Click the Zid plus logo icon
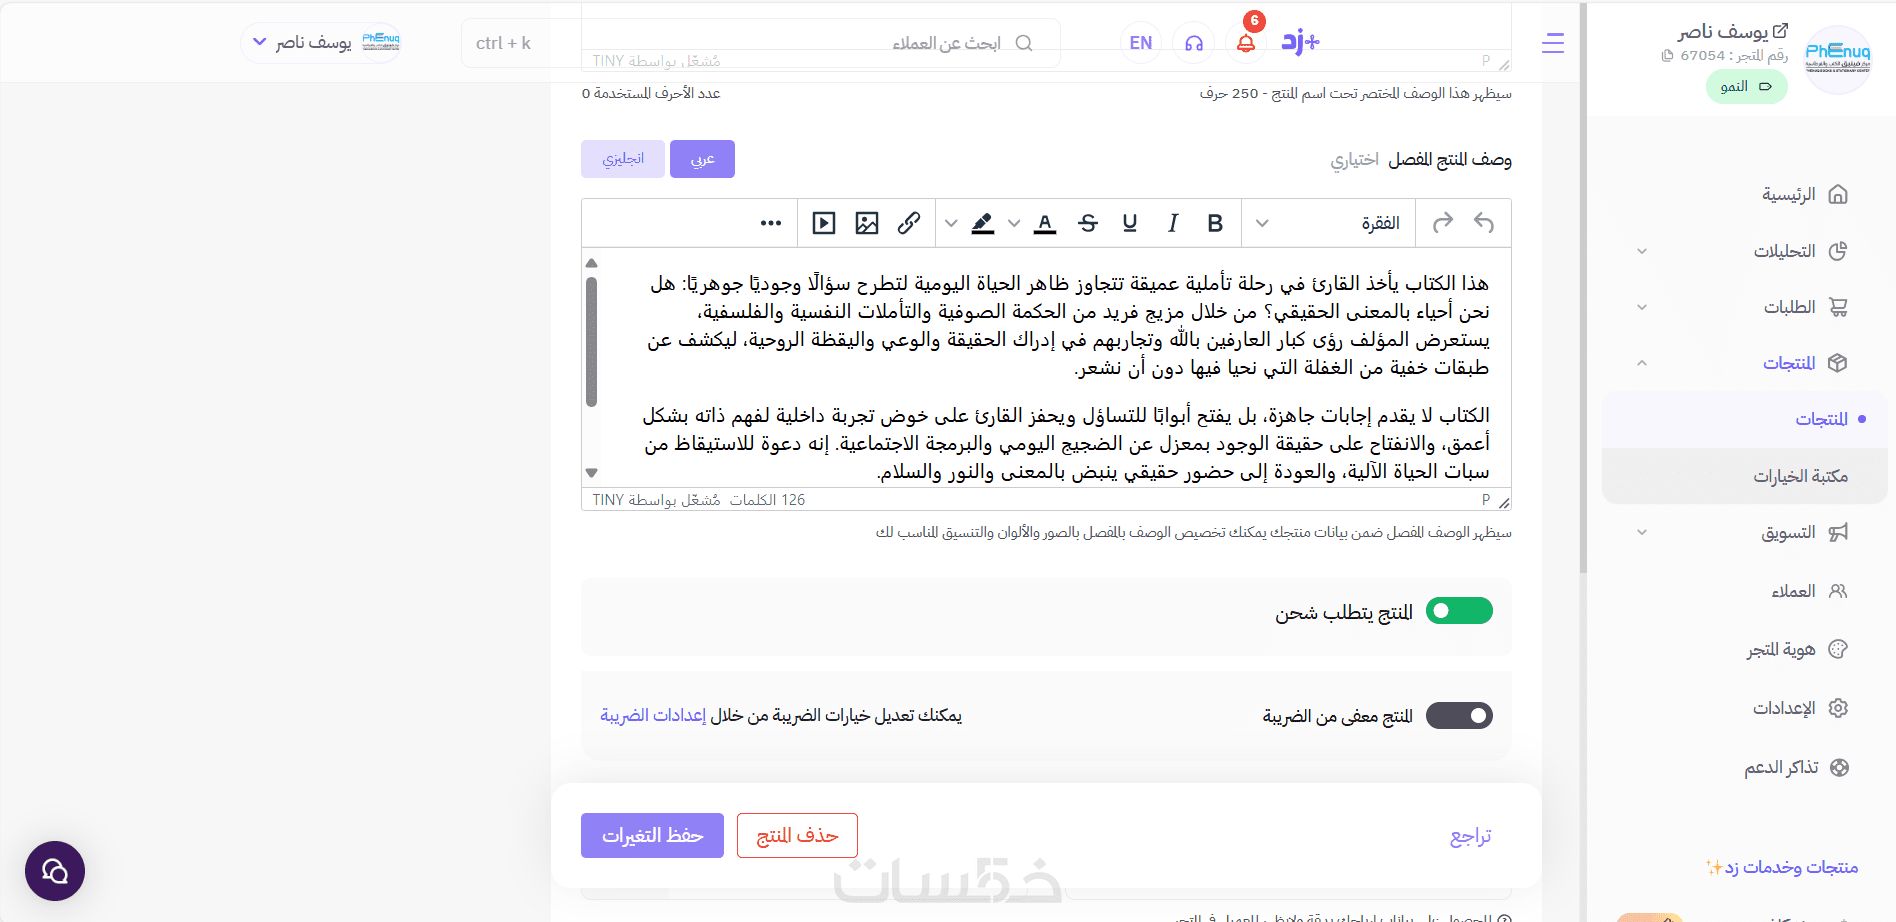 pyautogui.click(x=1301, y=42)
